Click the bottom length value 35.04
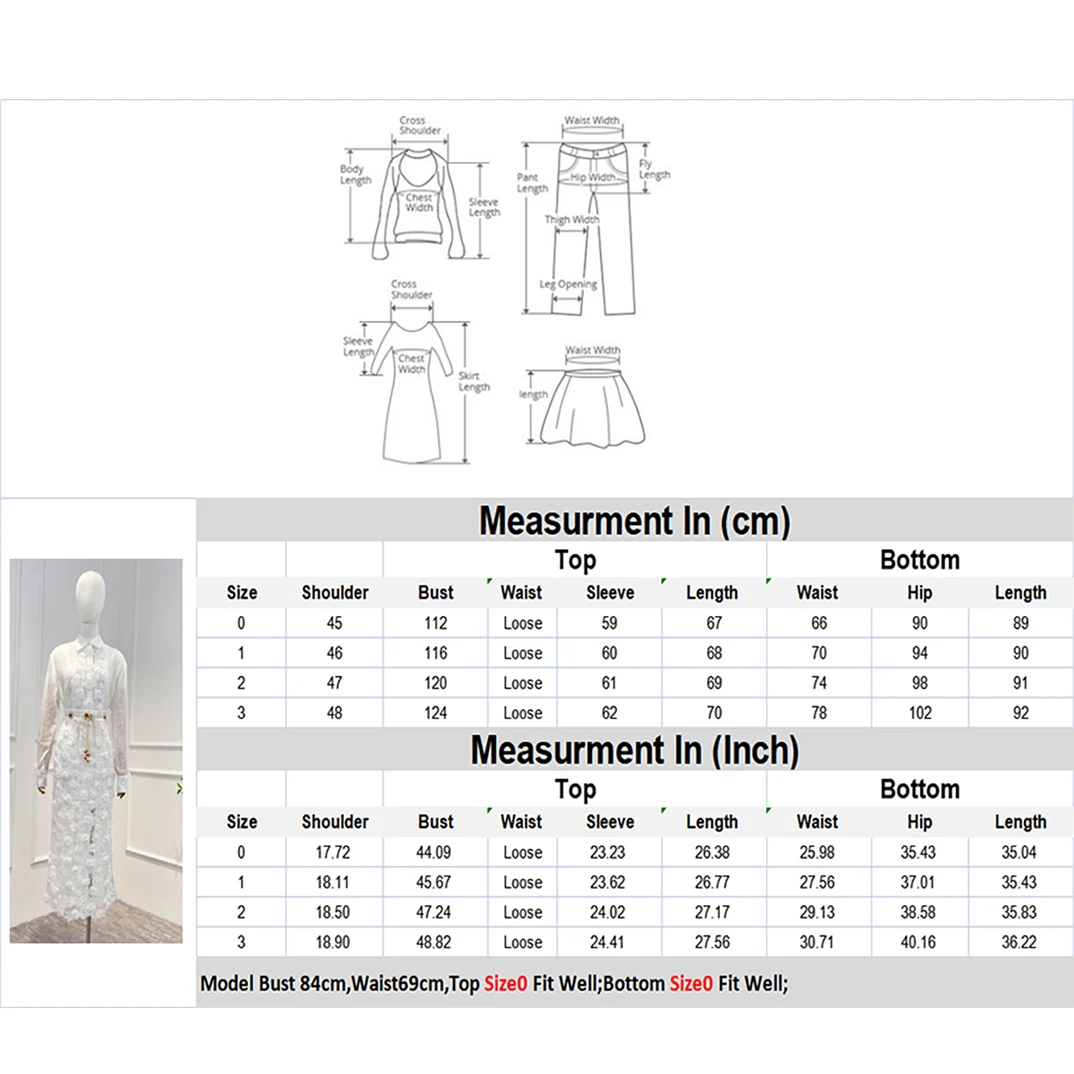This screenshot has width=1074, height=1074. pyautogui.click(x=1019, y=853)
